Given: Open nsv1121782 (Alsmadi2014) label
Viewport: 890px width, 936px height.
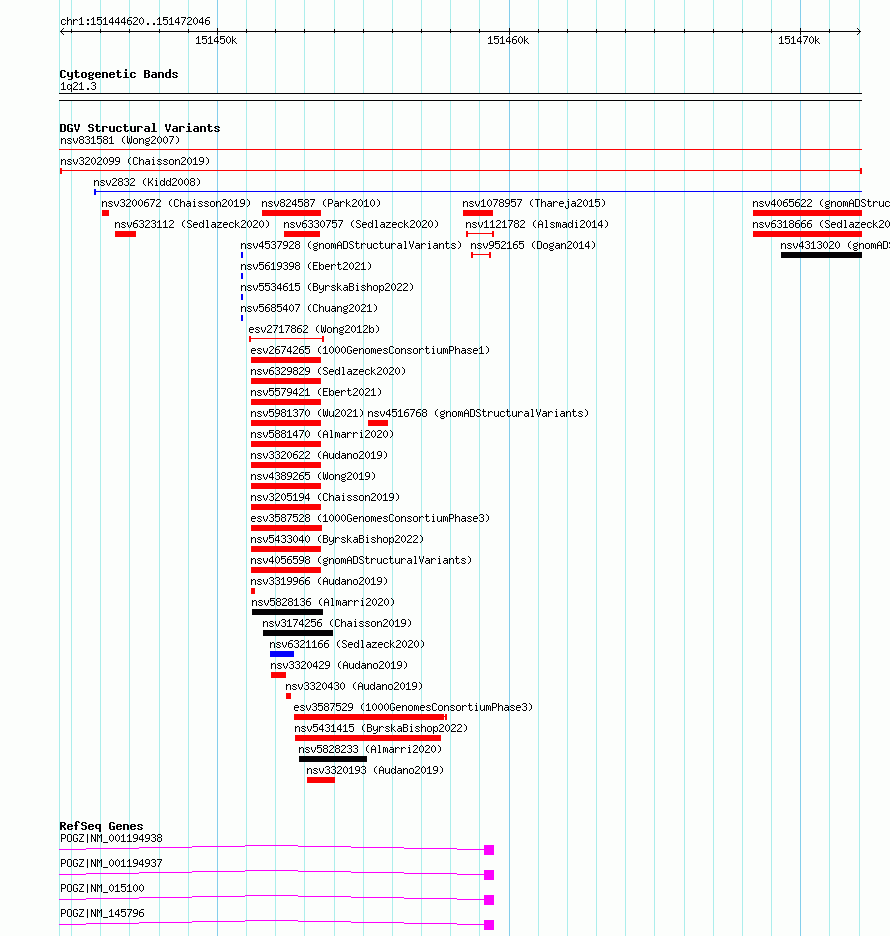Looking at the screenshot, I should tap(537, 224).
